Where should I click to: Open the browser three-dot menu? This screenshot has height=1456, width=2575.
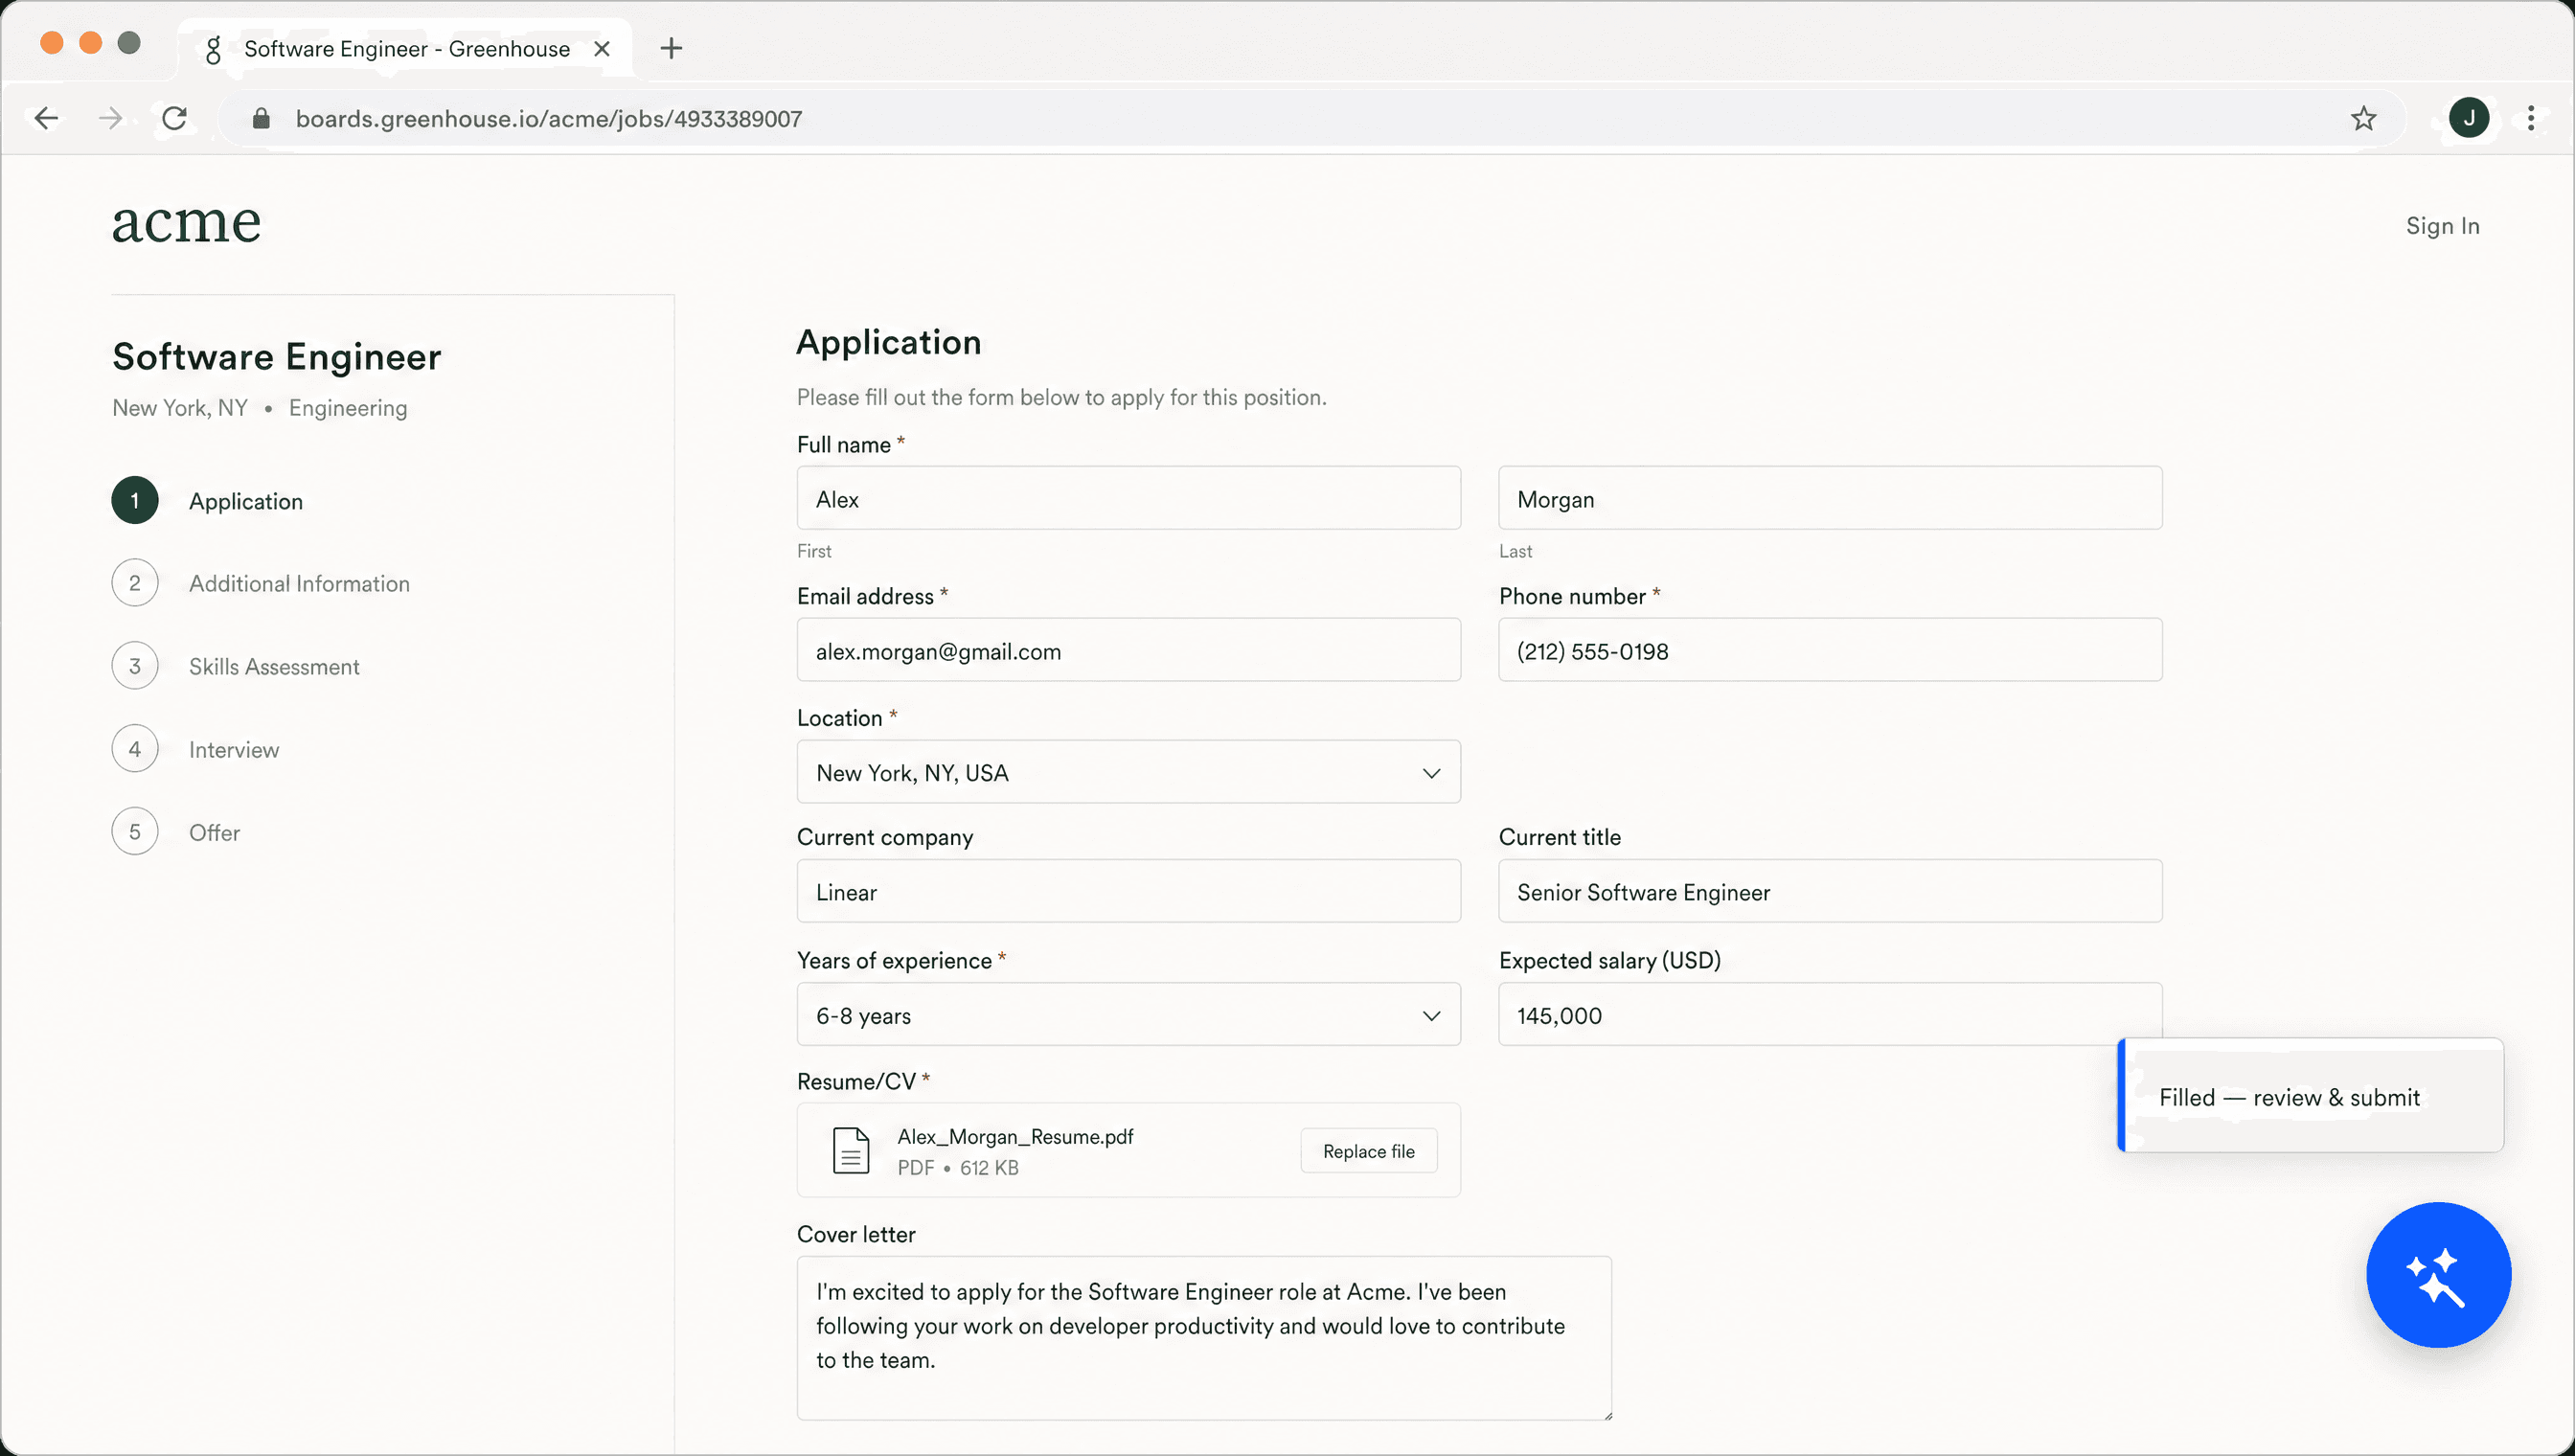tap(2531, 119)
